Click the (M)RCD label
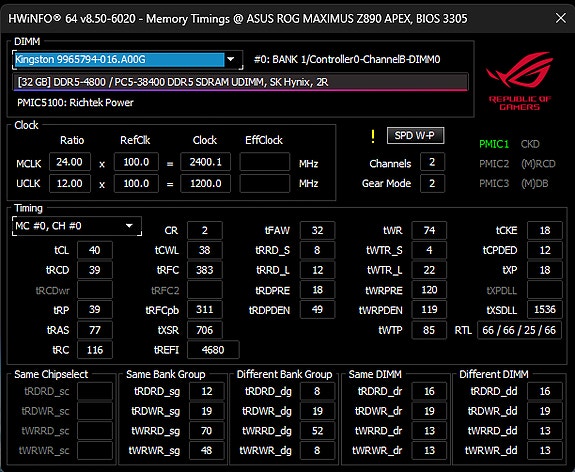575x472 pixels. click(538, 164)
